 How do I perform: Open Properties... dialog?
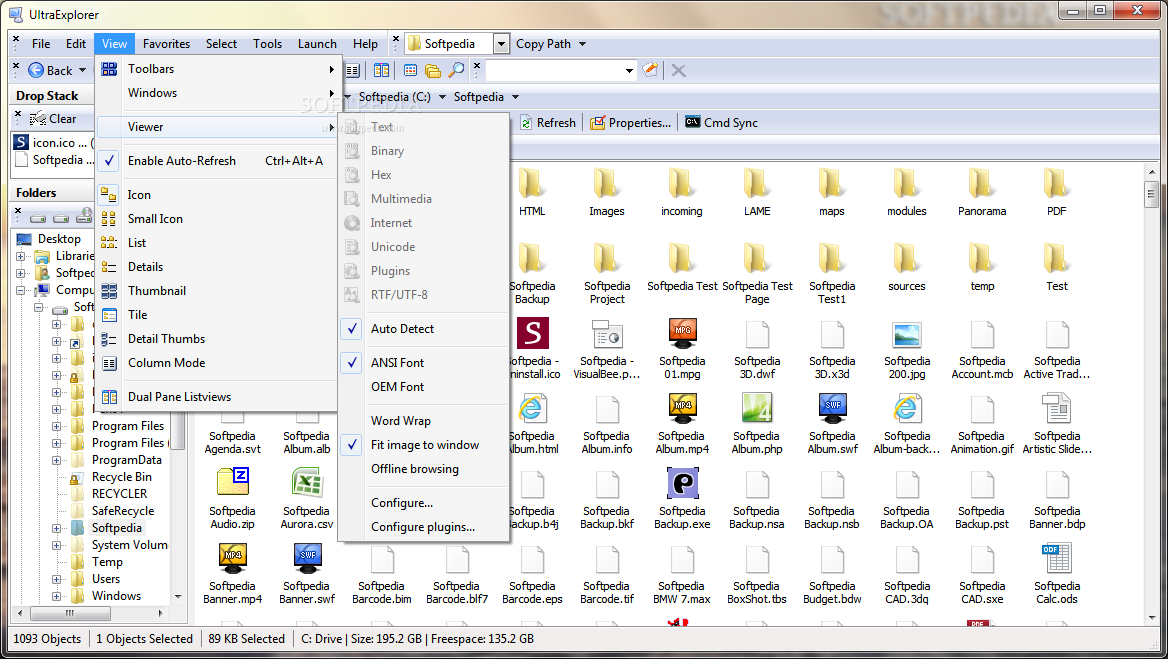coord(630,123)
